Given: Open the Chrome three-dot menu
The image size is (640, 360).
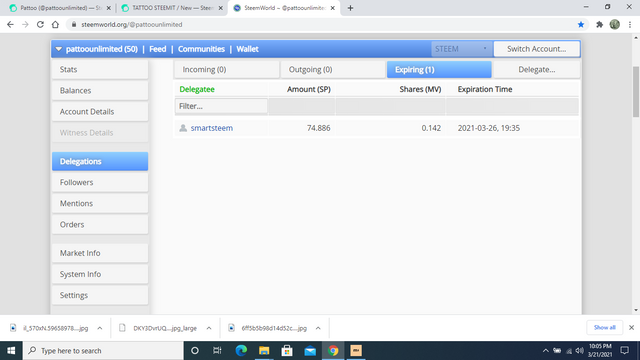Looking at the screenshot, I should click(x=630, y=24).
